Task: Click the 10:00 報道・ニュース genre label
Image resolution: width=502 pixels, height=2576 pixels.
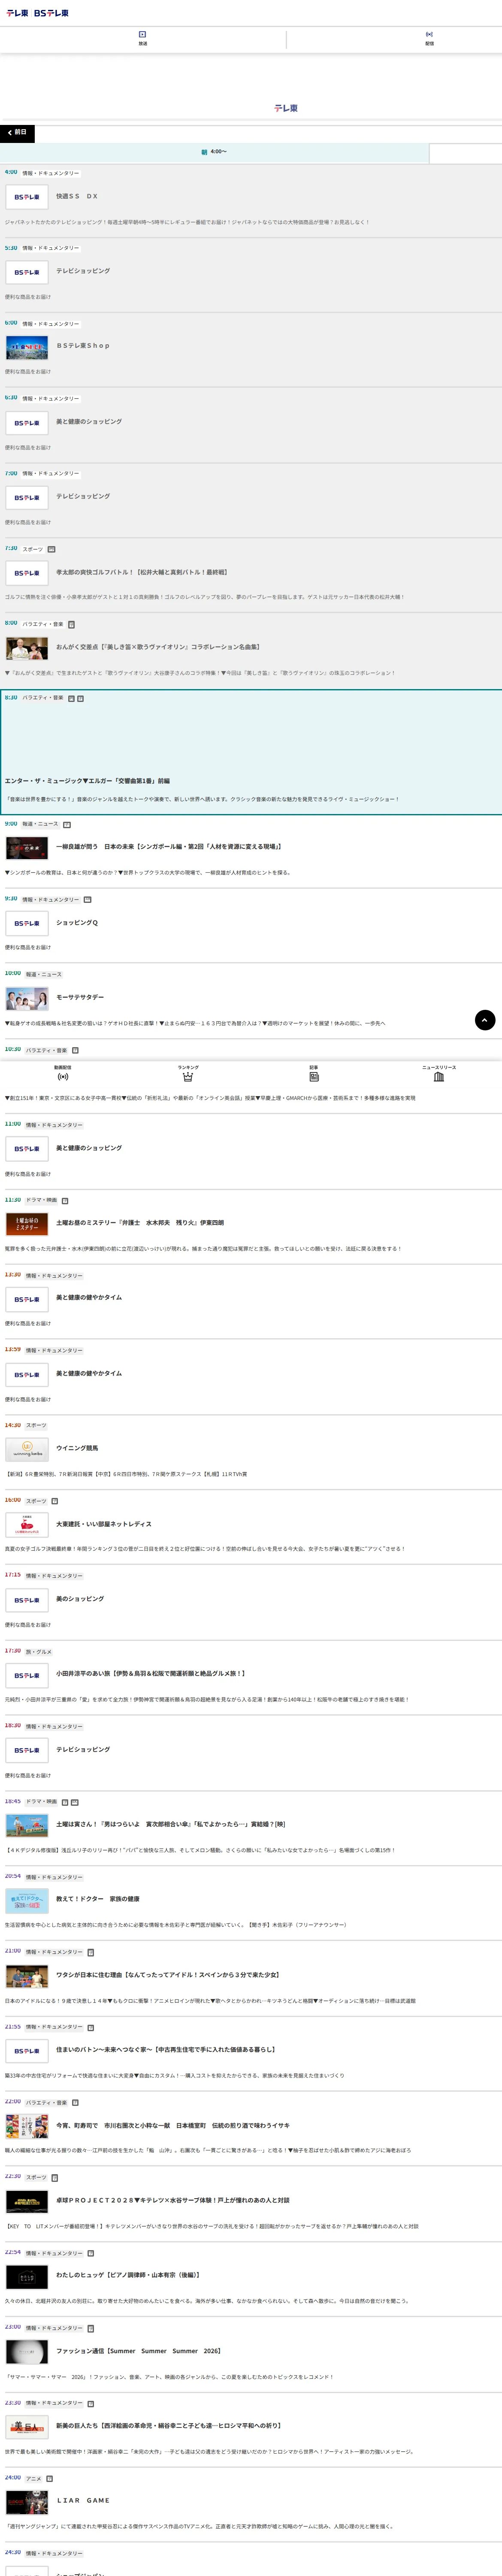Action: 44,975
